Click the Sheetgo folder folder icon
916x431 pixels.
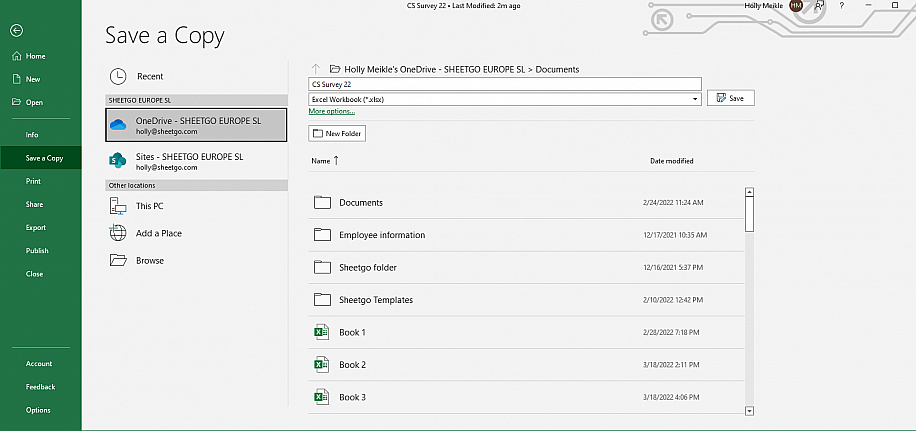322,267
